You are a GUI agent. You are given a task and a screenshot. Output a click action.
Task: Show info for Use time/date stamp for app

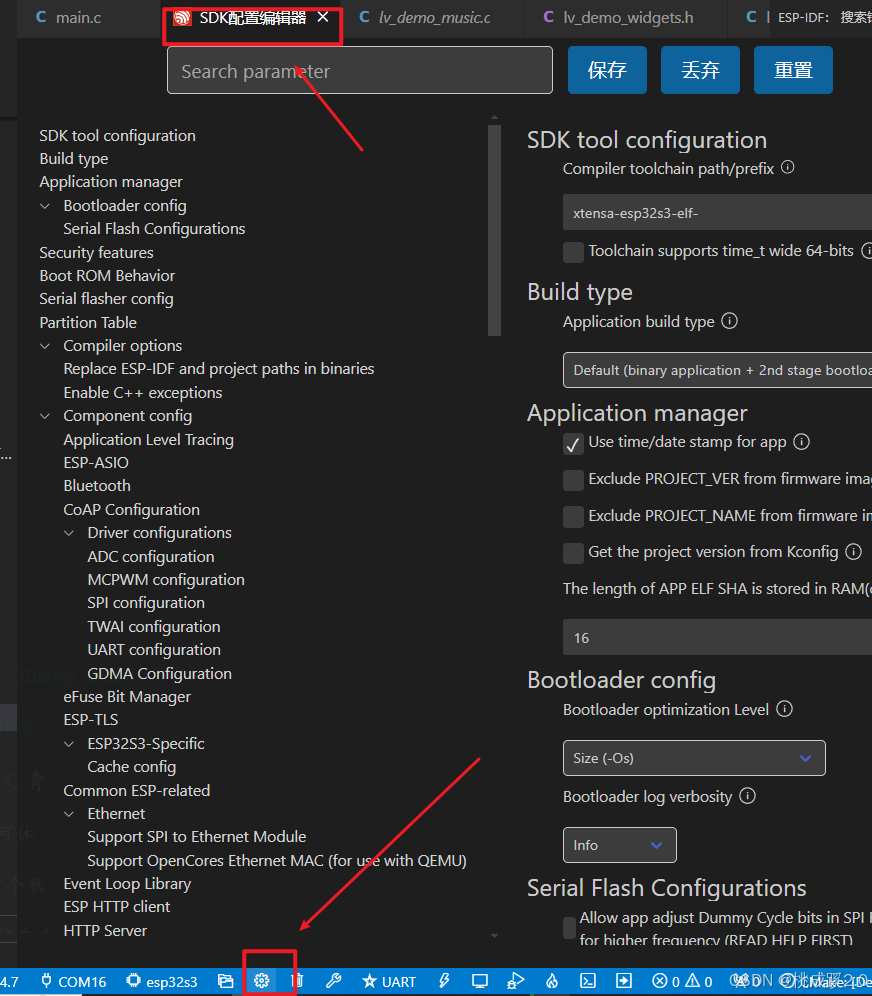click(x=802, y=441)
